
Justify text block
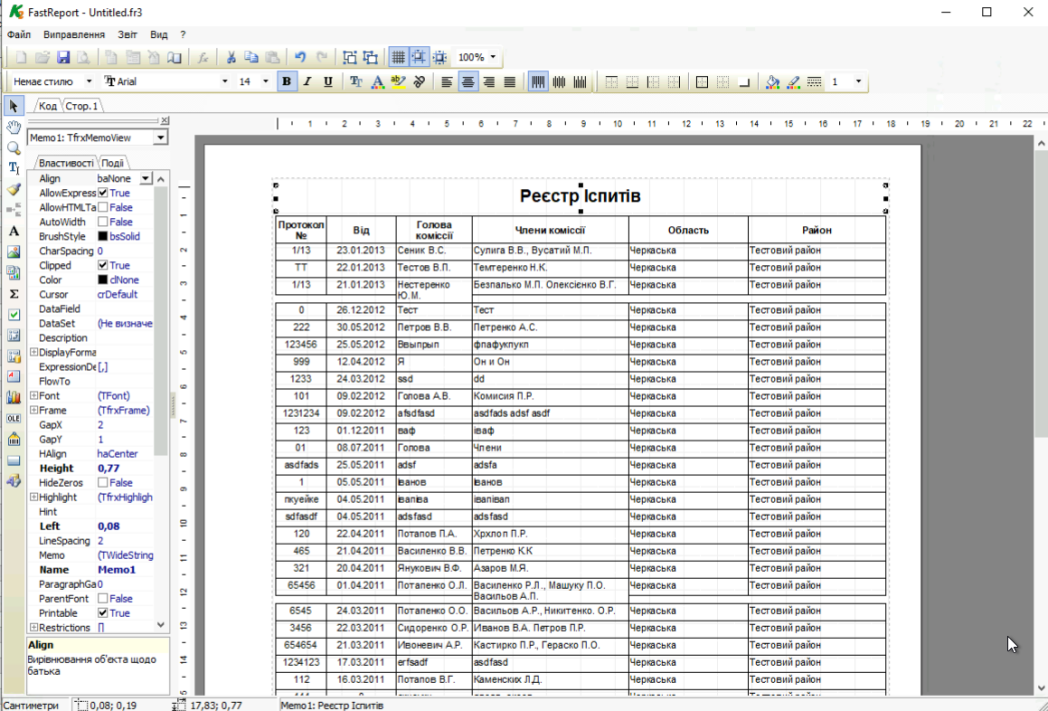tap(510, 82)
